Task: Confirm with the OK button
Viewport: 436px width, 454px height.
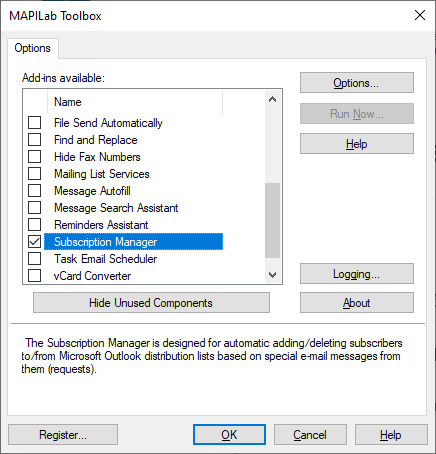Action: pyautogui.click(x=229, y=435)
